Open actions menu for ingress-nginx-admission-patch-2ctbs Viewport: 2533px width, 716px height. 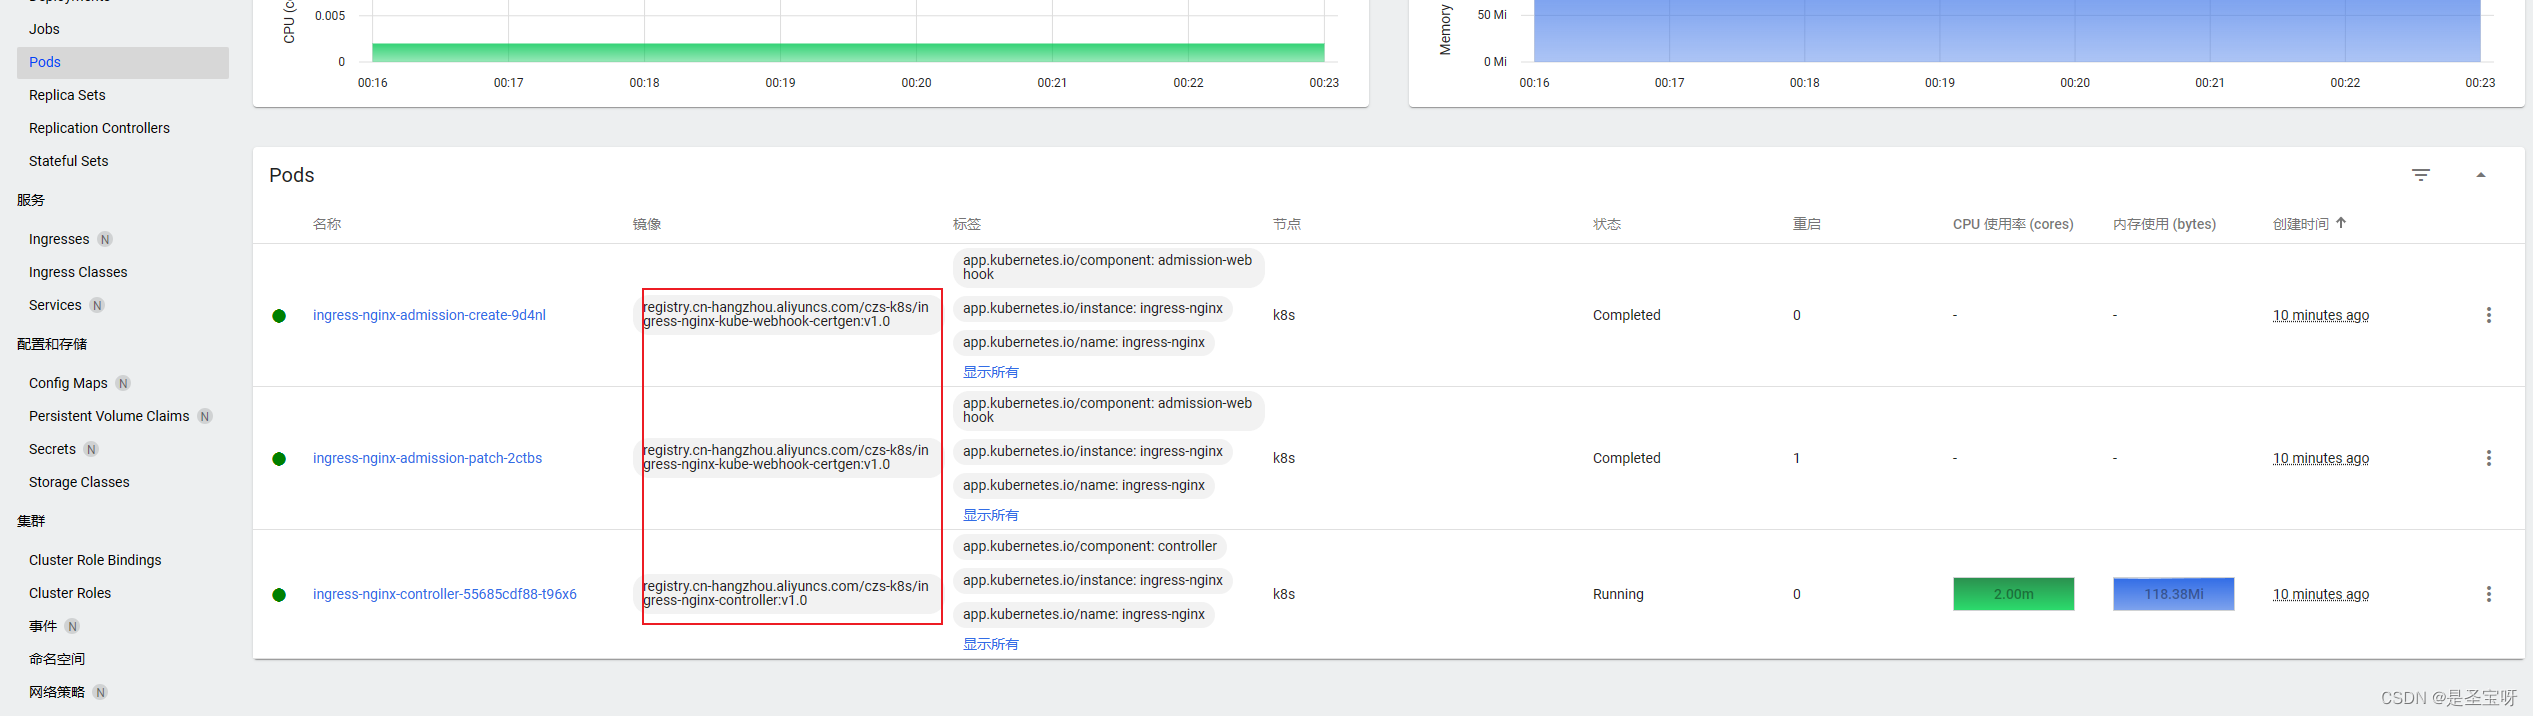tap(2489, 458)
